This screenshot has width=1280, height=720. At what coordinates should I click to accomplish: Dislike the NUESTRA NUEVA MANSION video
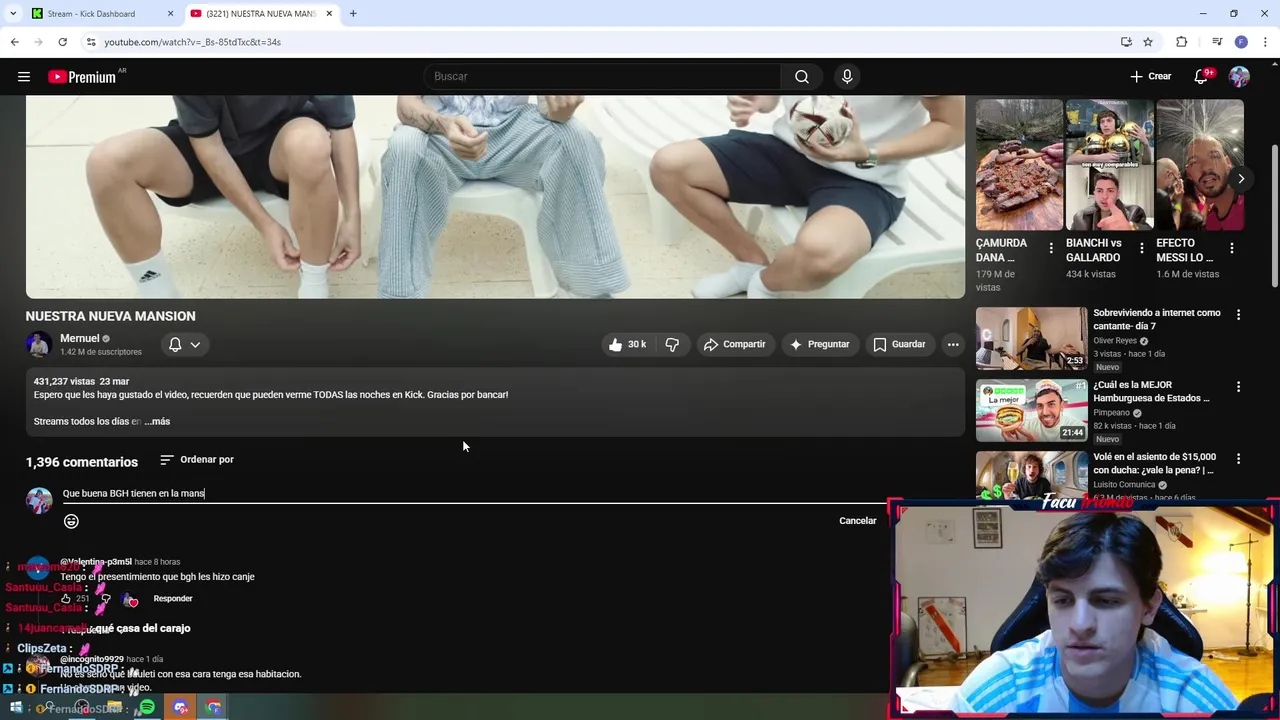672,344
